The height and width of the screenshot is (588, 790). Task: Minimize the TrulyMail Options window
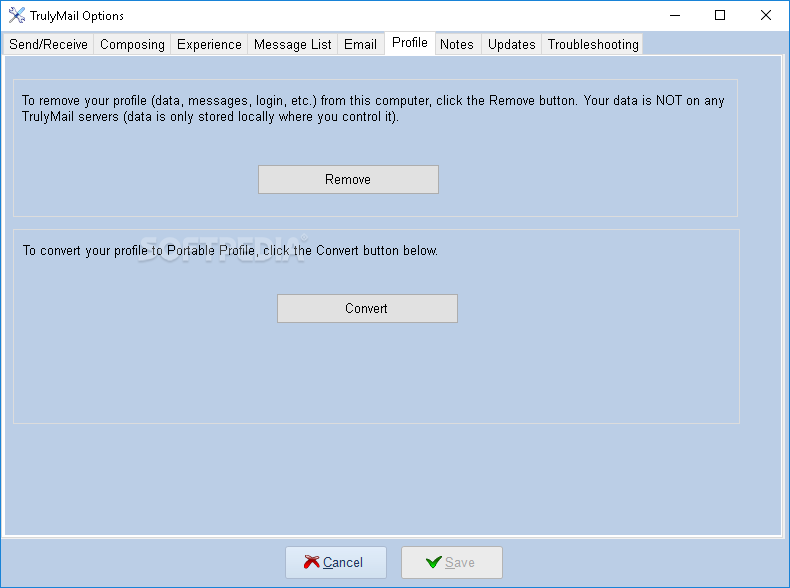675,16
